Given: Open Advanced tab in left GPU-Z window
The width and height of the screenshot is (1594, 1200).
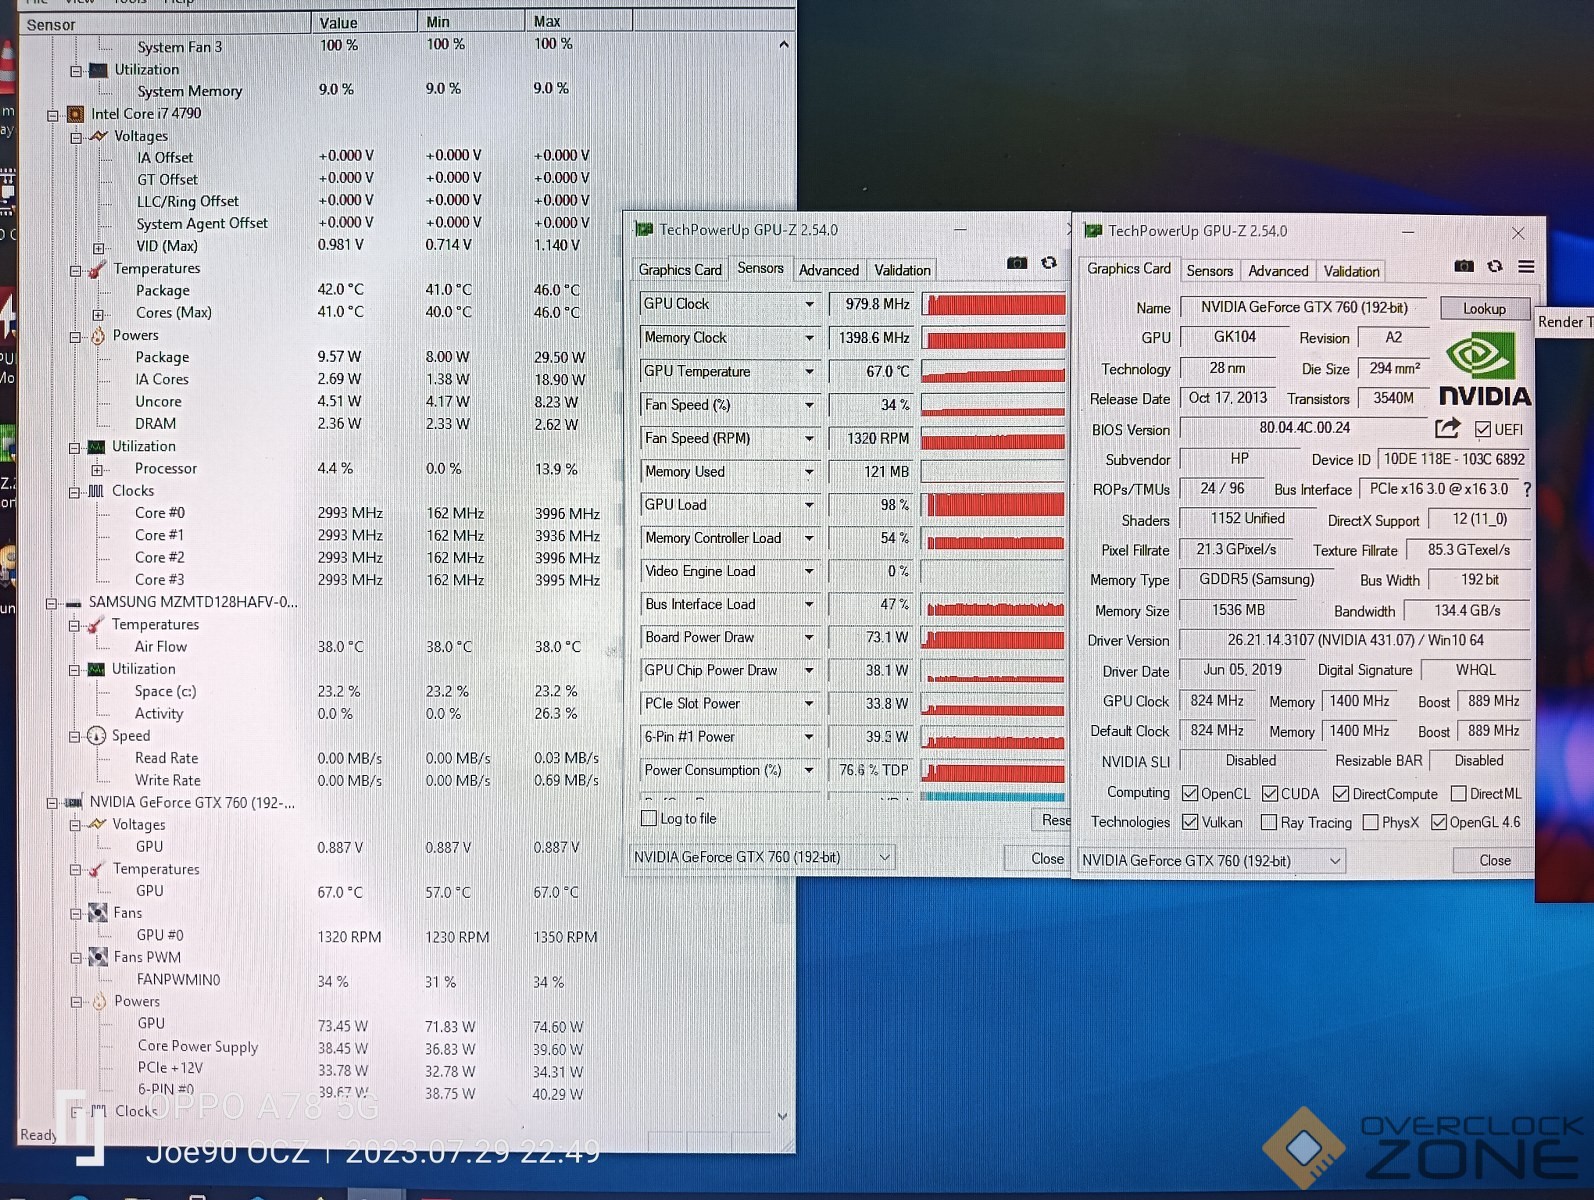Looking at the screenshot, I should point(829,270).
